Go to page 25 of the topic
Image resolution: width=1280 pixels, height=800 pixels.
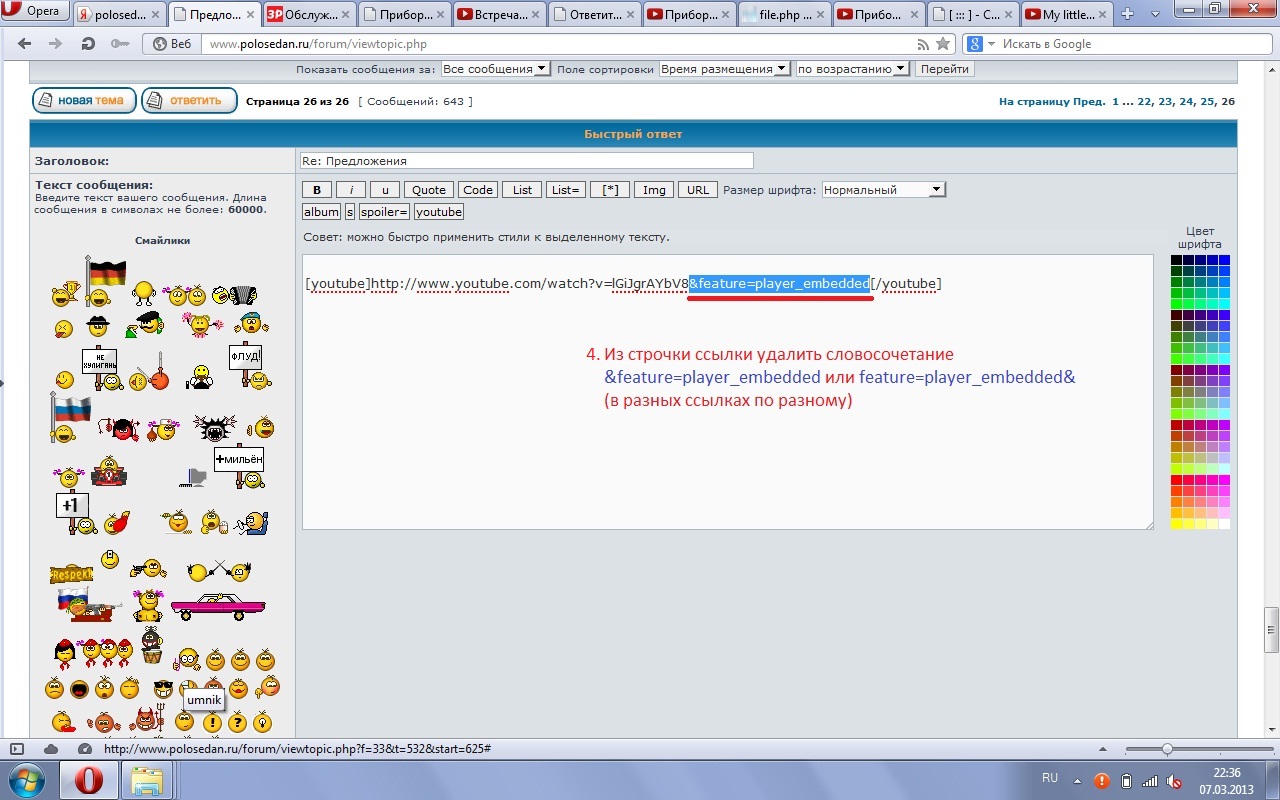click(x=1208, y=101)
